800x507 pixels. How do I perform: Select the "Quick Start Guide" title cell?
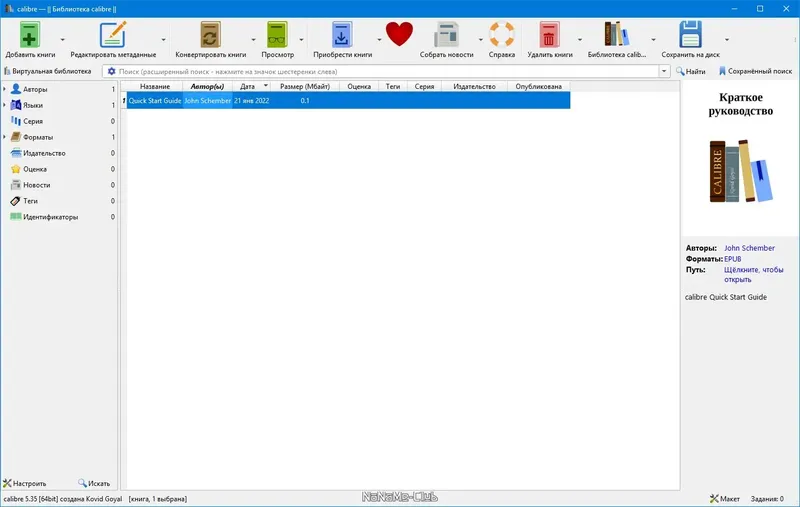pyautogui.click(x=155, y=100)
